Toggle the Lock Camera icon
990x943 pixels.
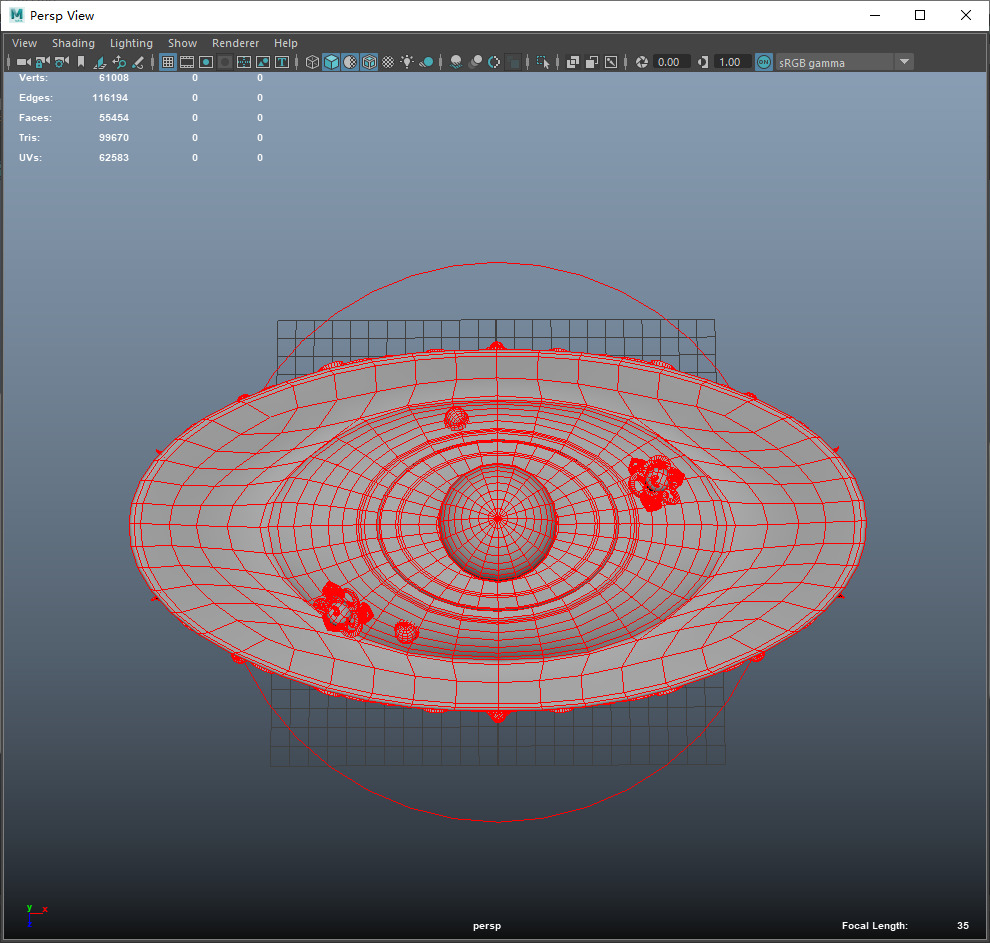coord(42,62)
